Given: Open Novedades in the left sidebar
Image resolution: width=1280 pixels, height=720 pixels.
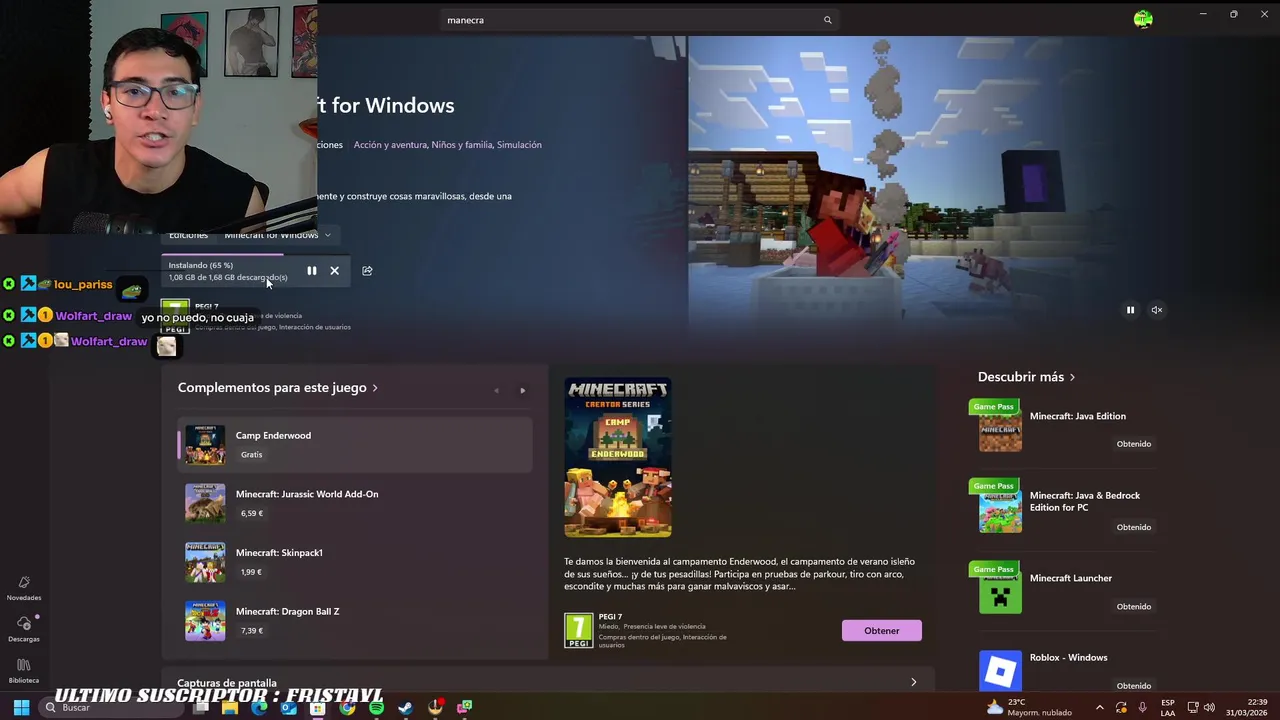Looking at the screenshot, I should tap(24, 588).
